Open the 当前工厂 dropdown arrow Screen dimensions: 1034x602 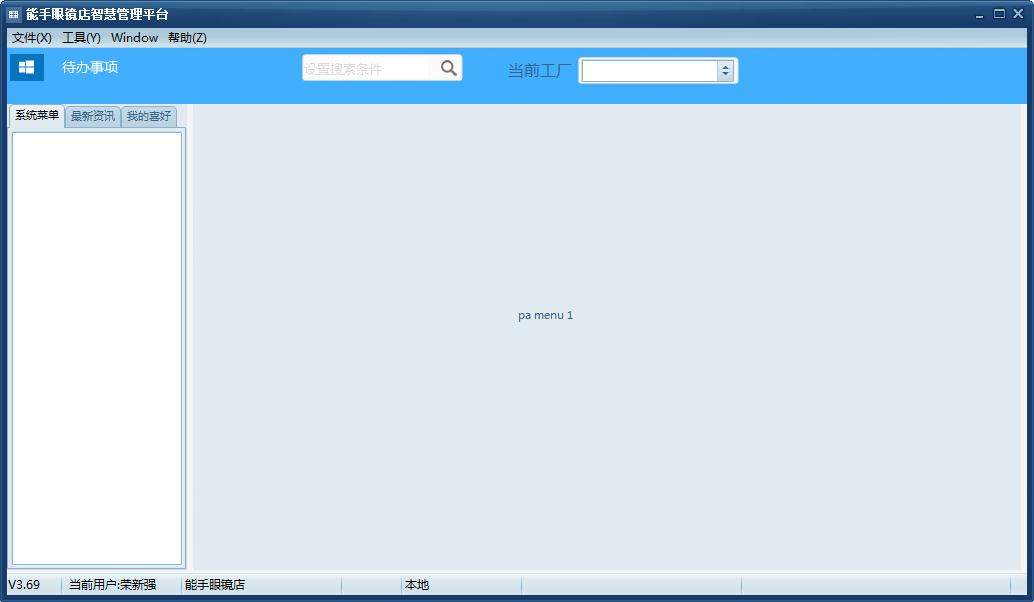725,71
